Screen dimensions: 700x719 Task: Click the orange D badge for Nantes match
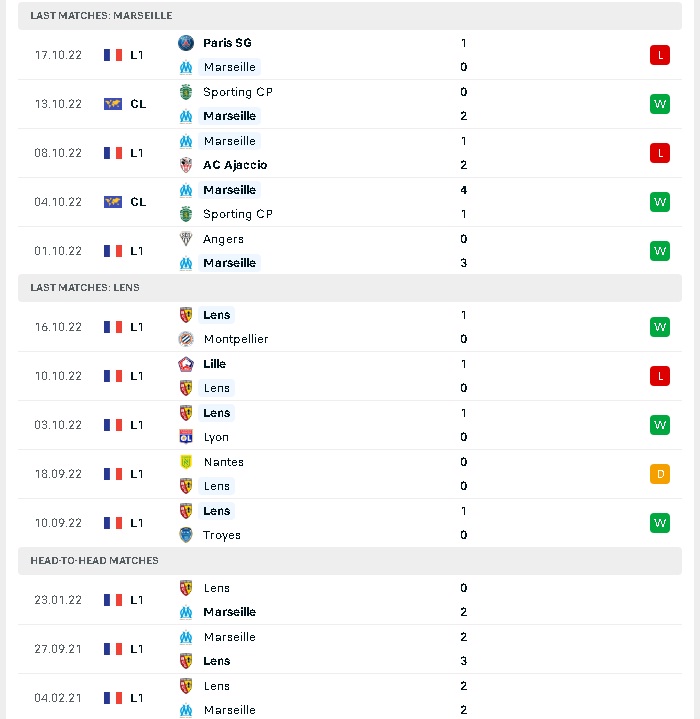(660, 474)
